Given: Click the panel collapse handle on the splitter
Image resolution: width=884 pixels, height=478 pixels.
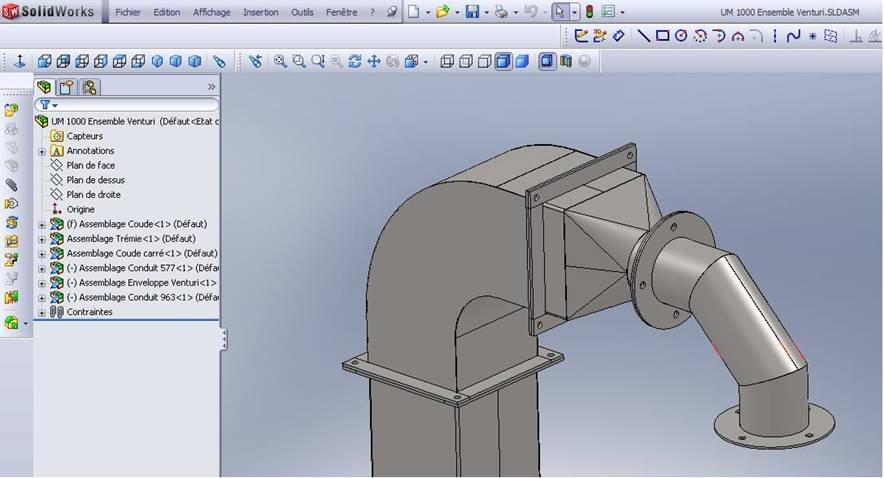Looking at the screenshot, I should pyautogui.click(x=223, y=340).
